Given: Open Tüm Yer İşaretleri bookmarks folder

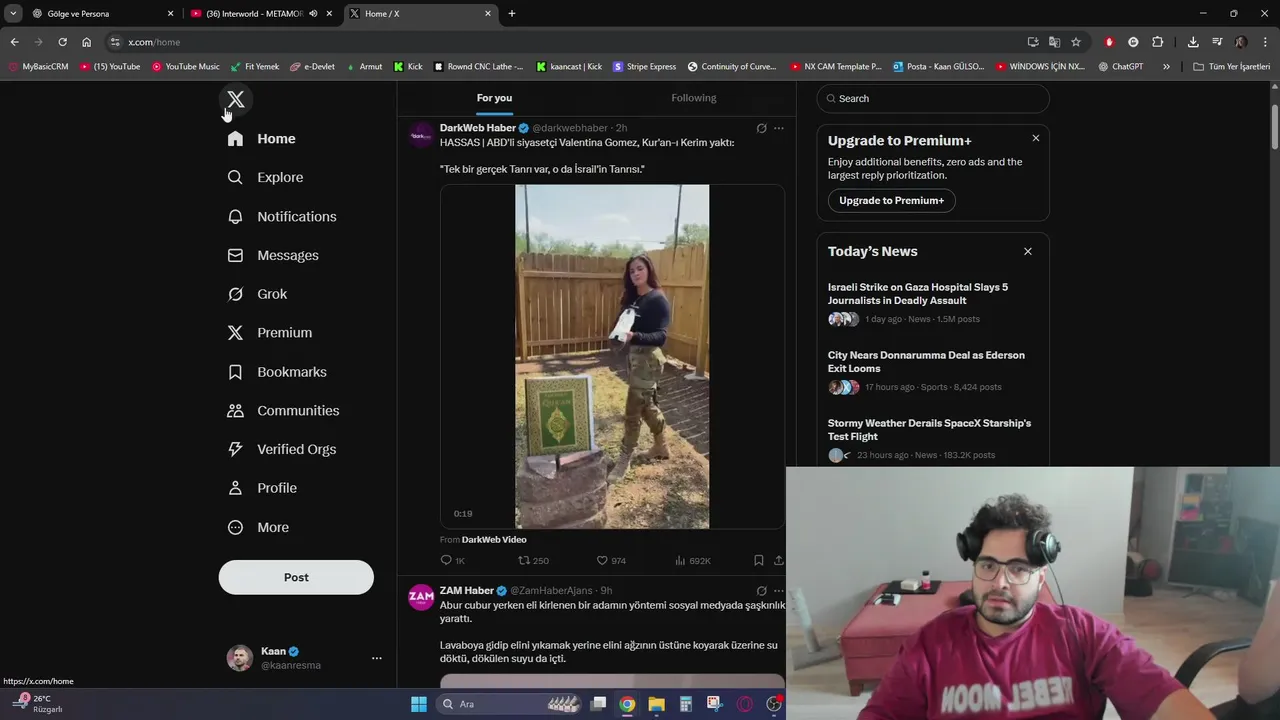Looking at the screenshot, I should click(x=1232, y=67).
